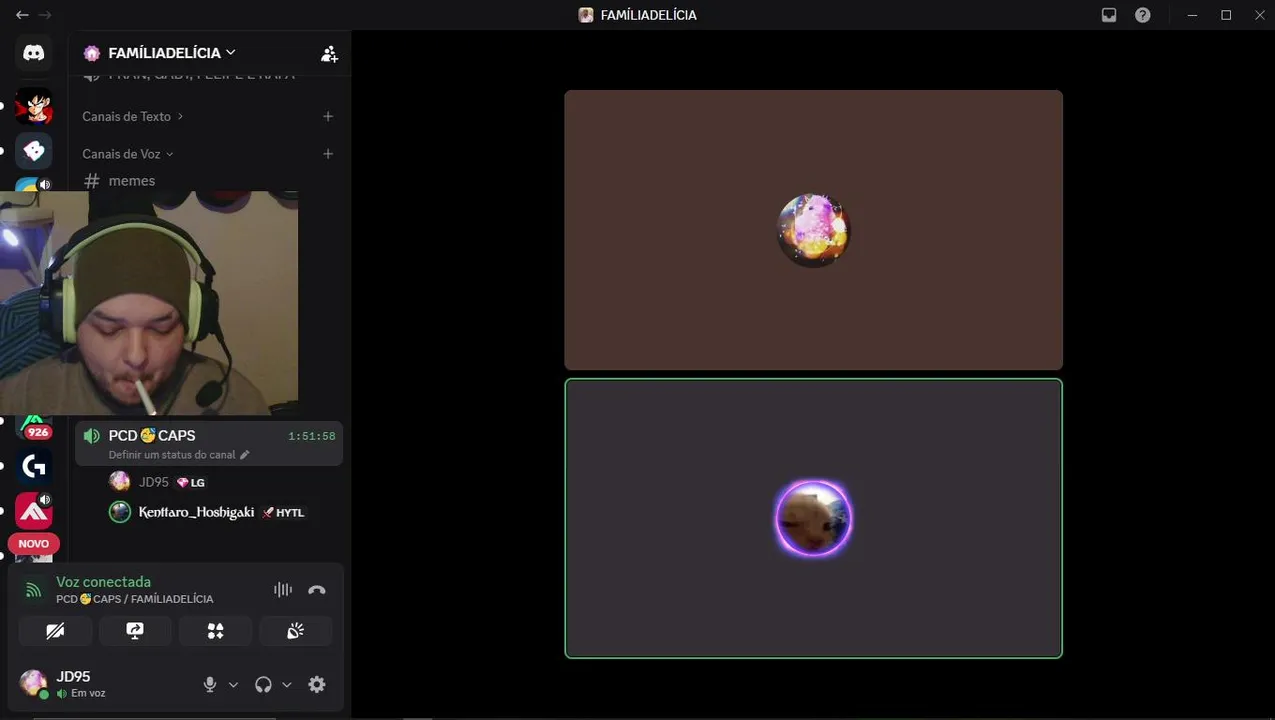1275x720 pixels.
Task: Open the memes text channel
Action: [x=132, y=181]
